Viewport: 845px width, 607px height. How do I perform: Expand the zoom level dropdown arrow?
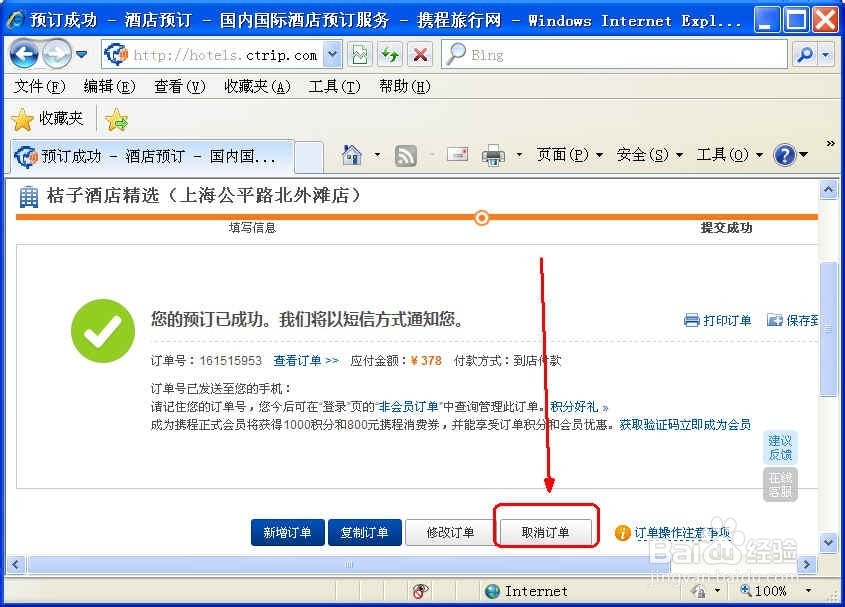coord(808,591)
